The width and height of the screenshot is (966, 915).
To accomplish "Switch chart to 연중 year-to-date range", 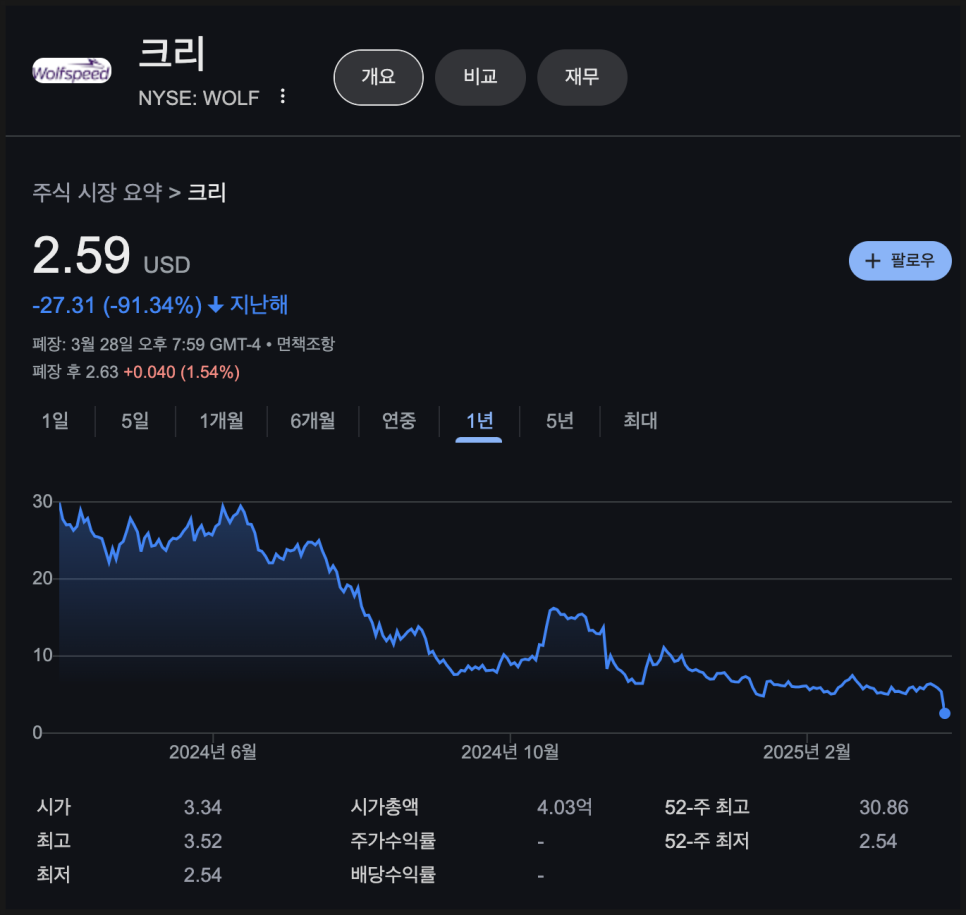I will [399, 421].
